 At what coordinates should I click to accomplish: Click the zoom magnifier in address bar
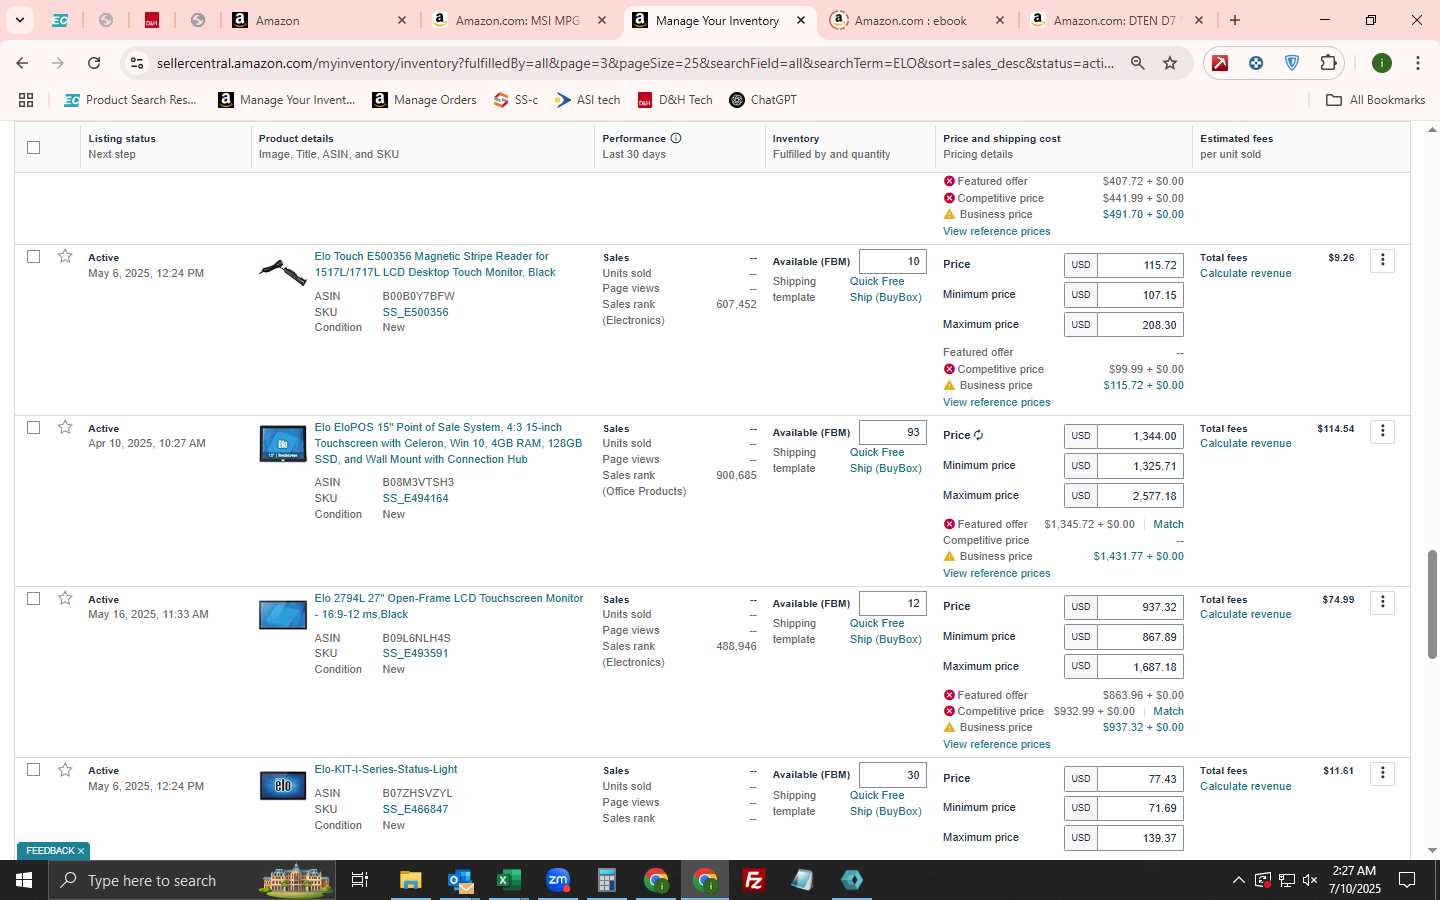1138,63
